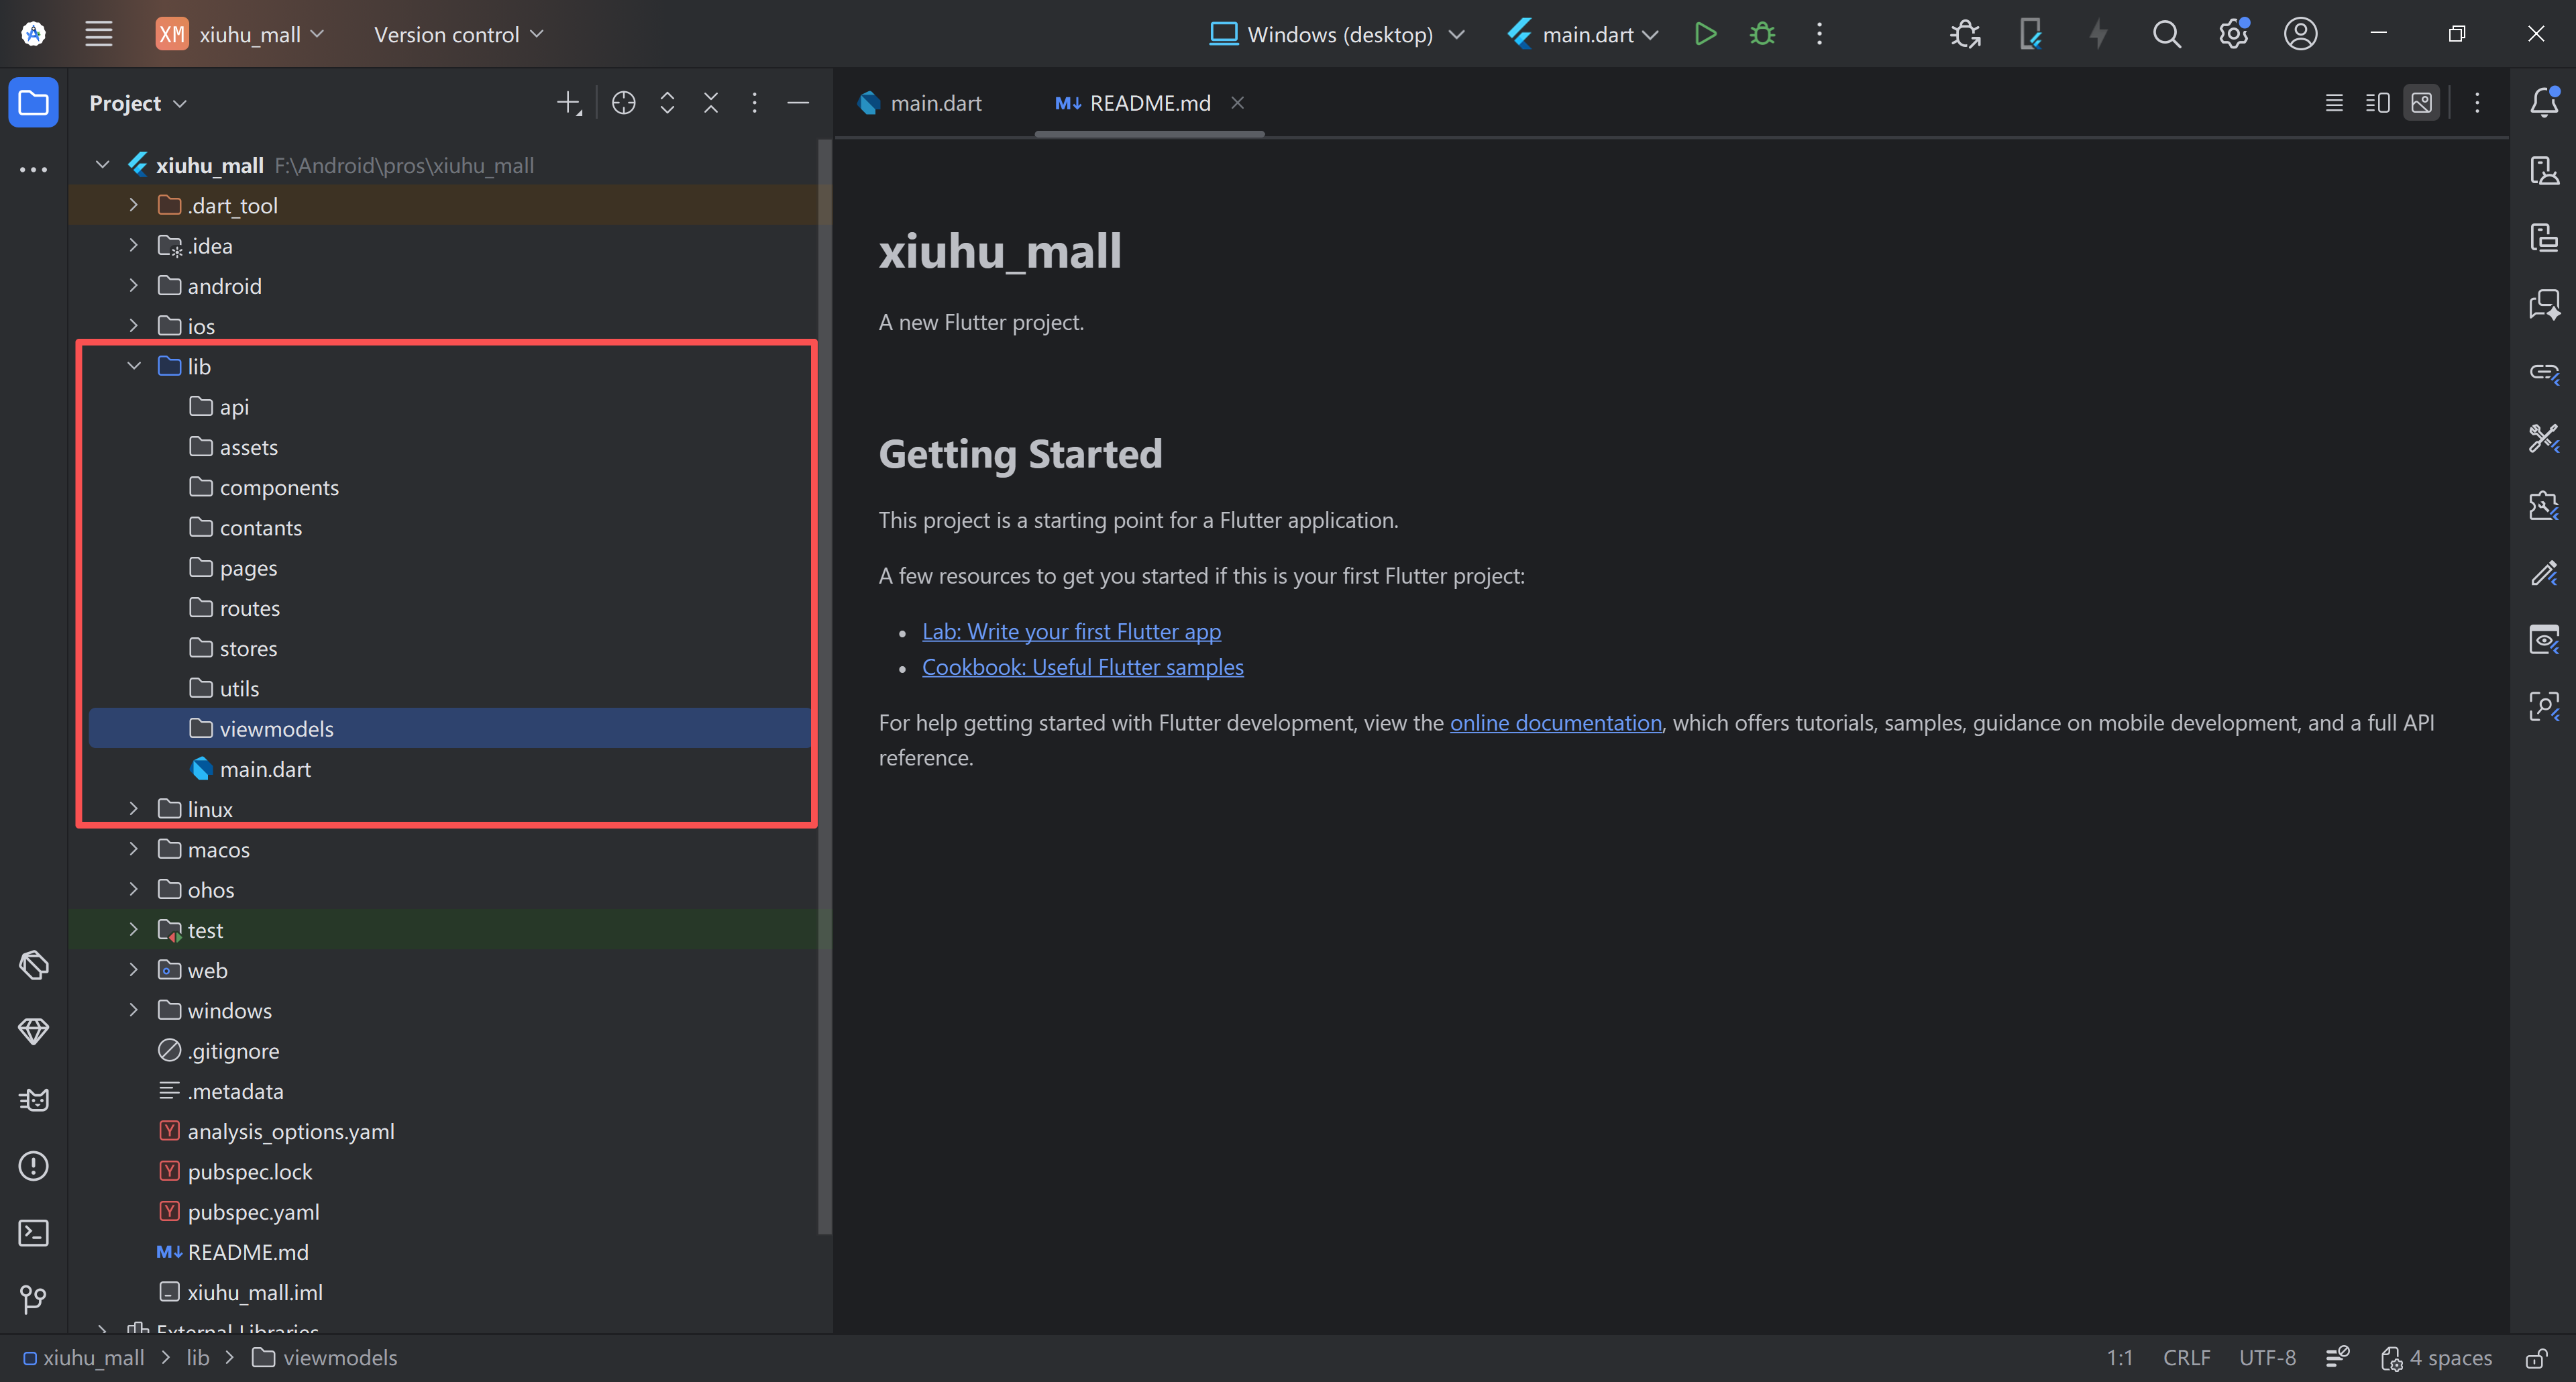The width and height of the screenshot is (2576, 1382).
Task: Click Cookbook: Useful Flutter samples link
Action: coord(1082,667)
